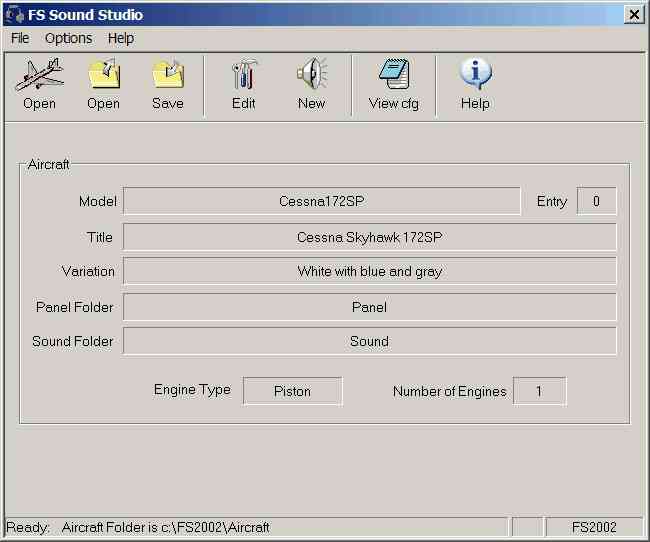This screenshot has width=650, height=542.
Task: Click the Model field Cessna172SP
Action: click(x=322, y=201)
